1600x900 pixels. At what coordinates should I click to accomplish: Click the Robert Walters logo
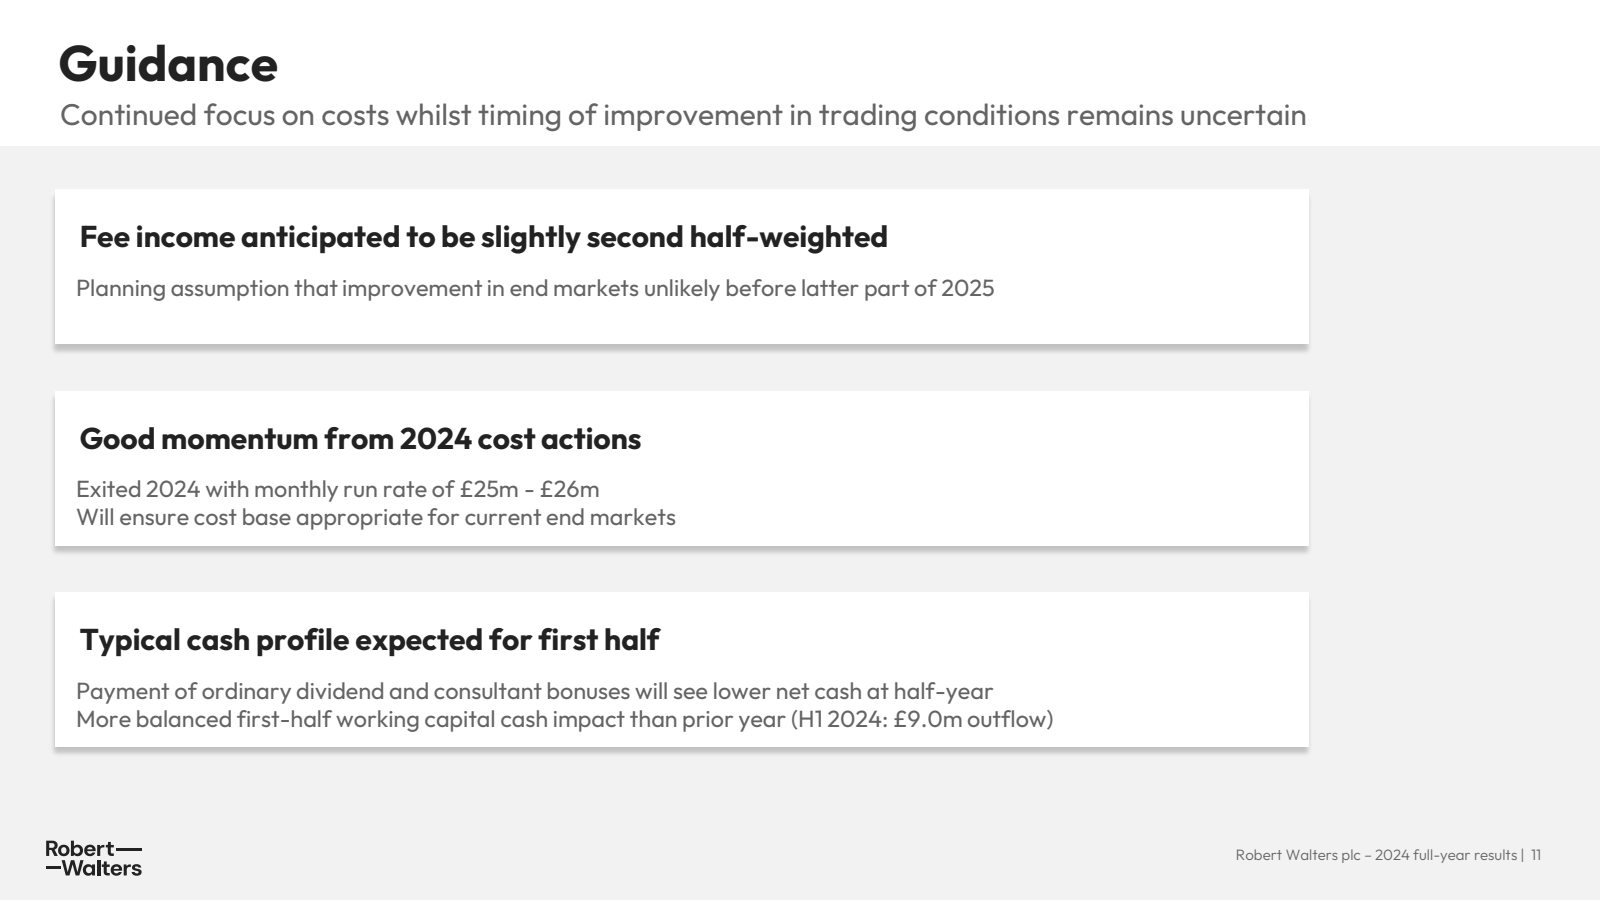[94, 858]
